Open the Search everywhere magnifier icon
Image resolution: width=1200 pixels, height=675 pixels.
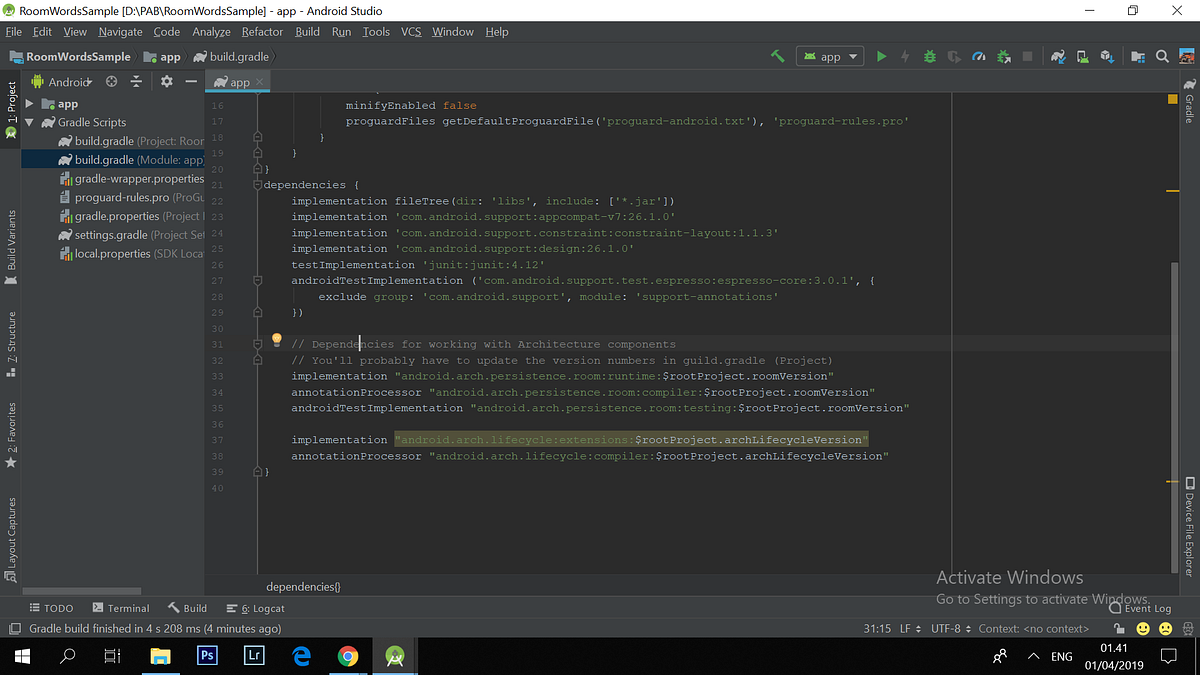1162,56
